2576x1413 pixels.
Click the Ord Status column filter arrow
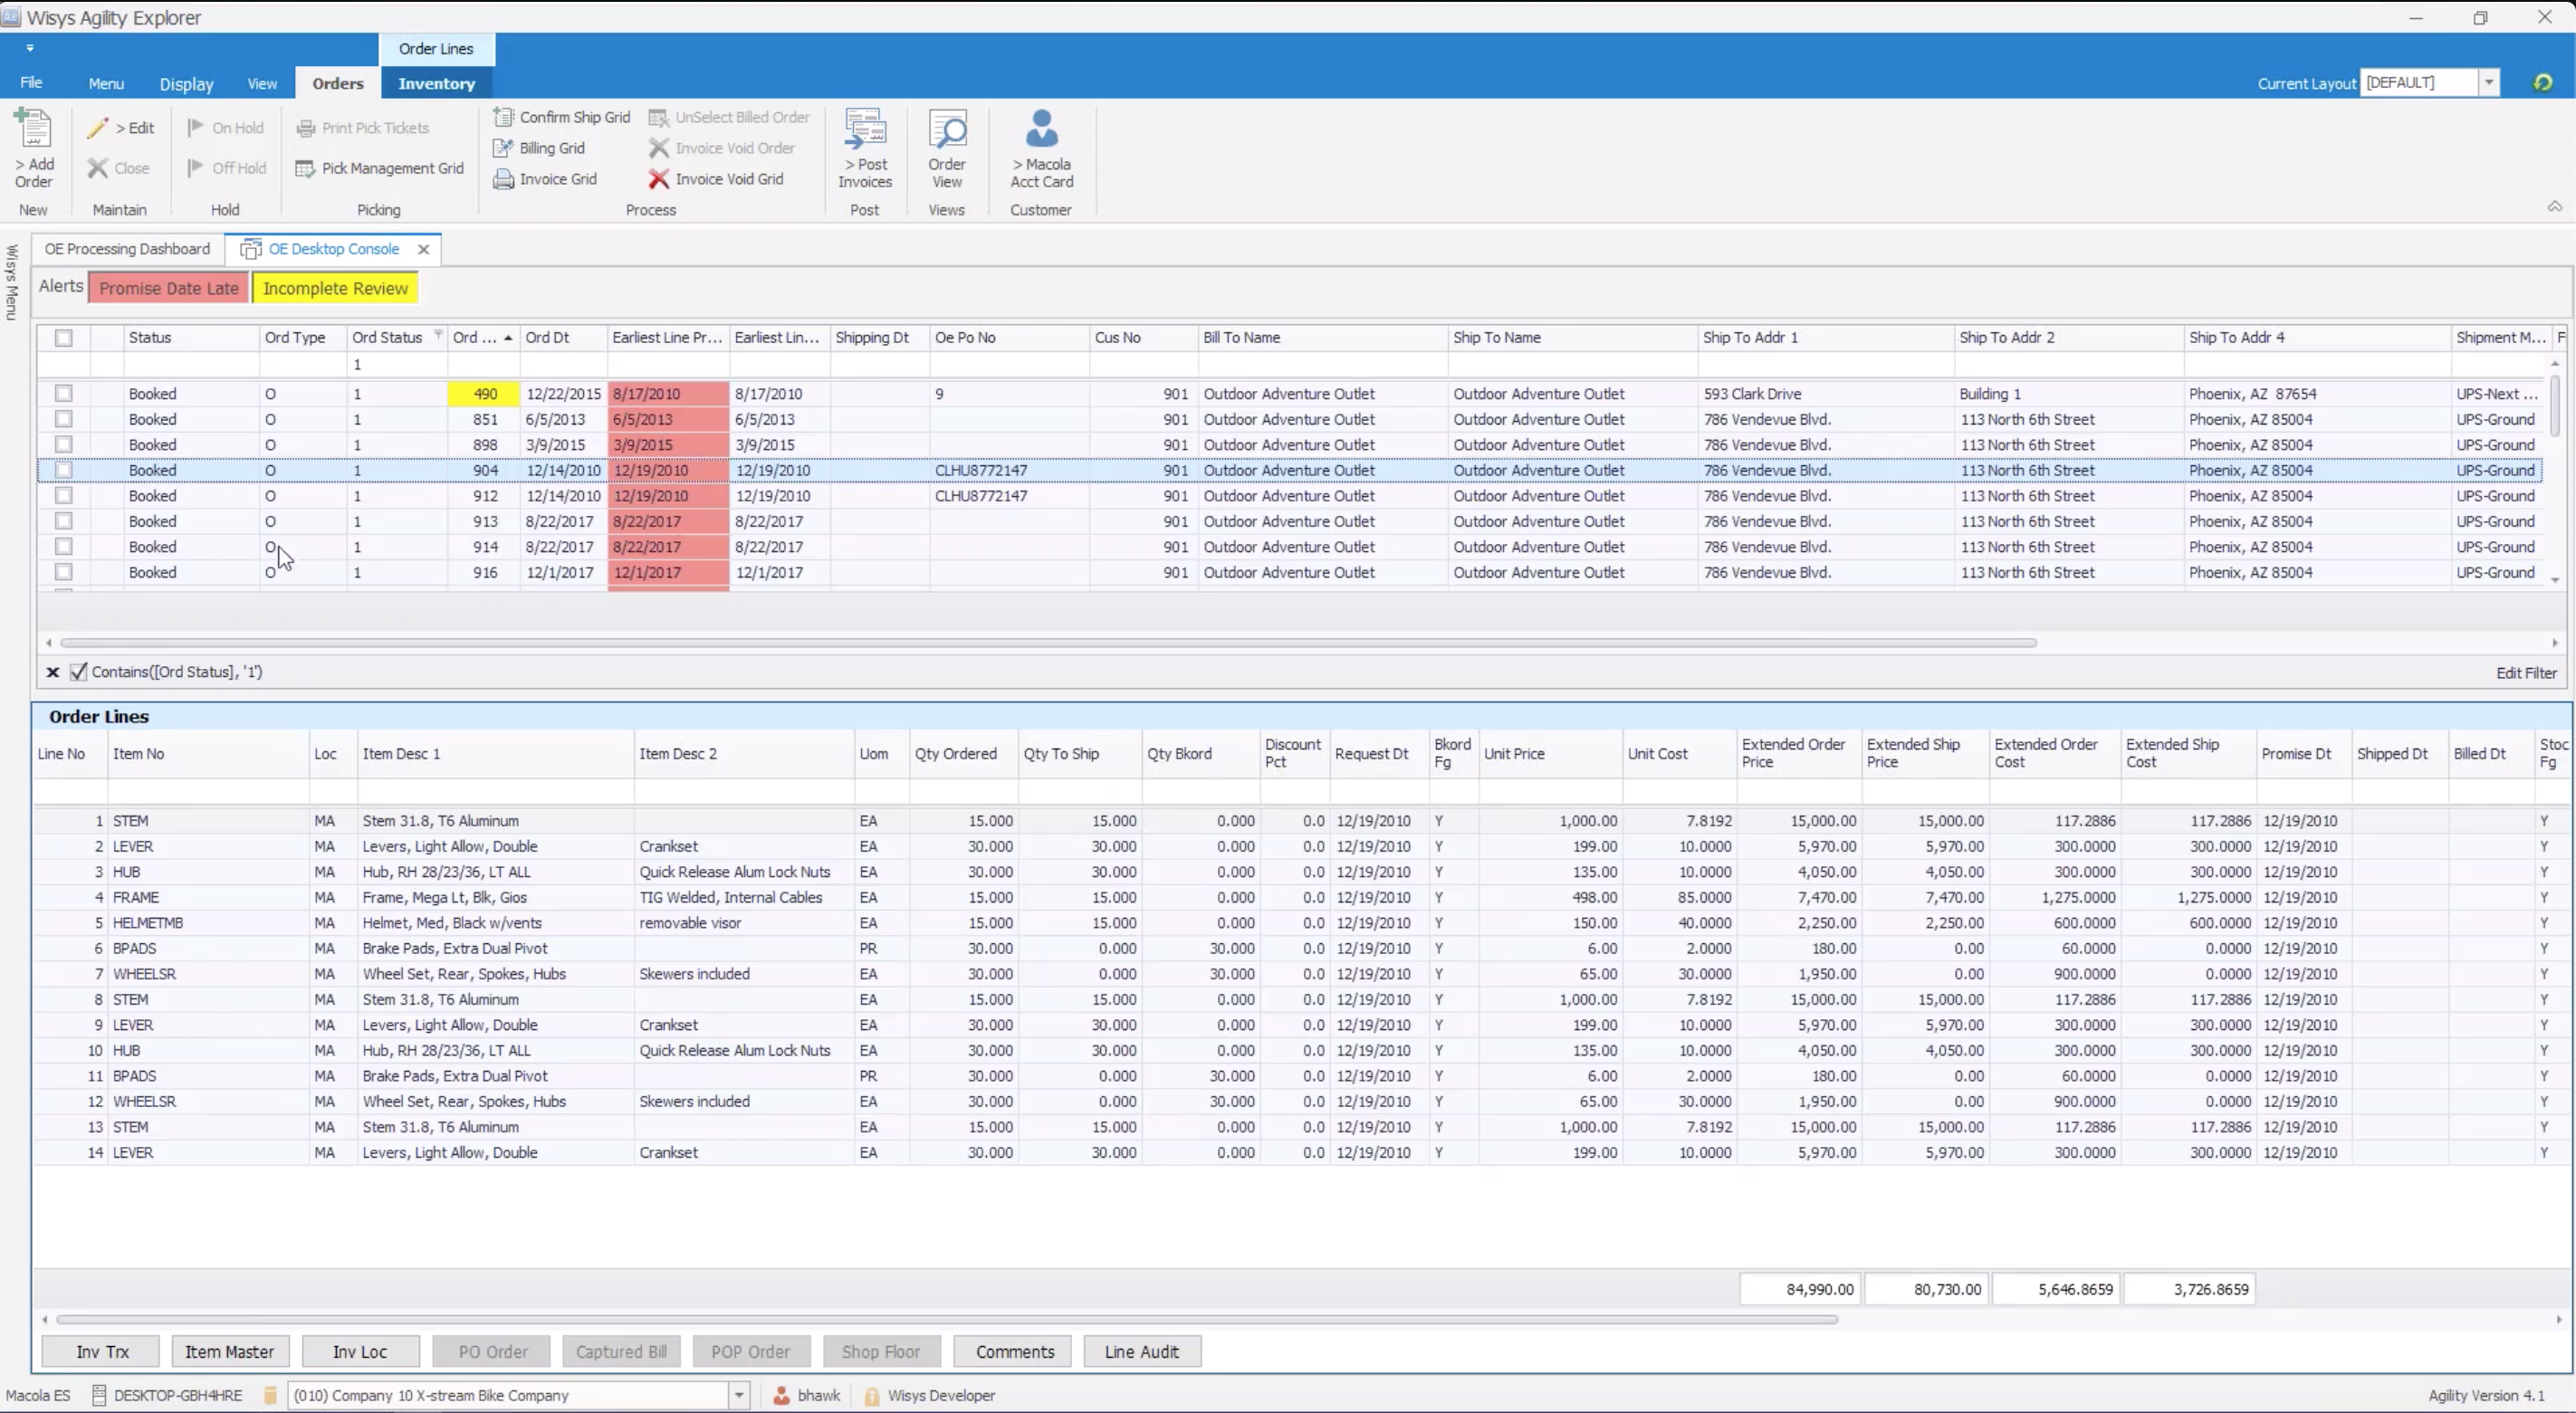point(438,337)
